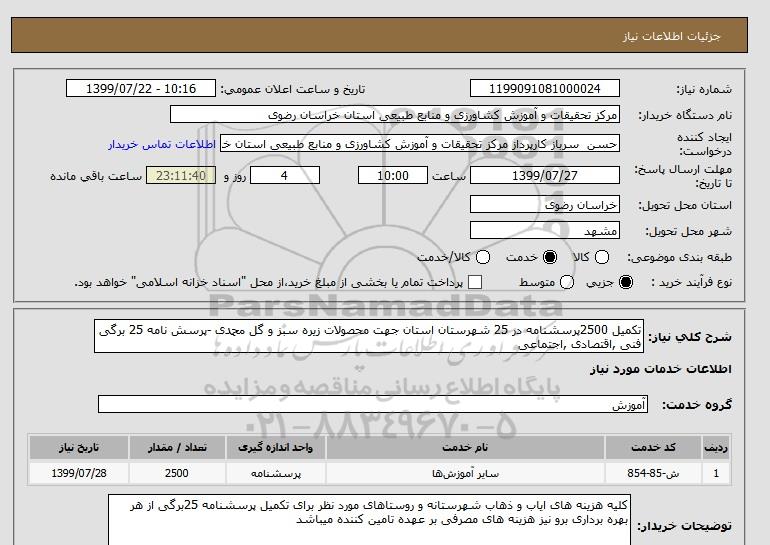Choose the جزیی purchase type radio

point(626,282)
